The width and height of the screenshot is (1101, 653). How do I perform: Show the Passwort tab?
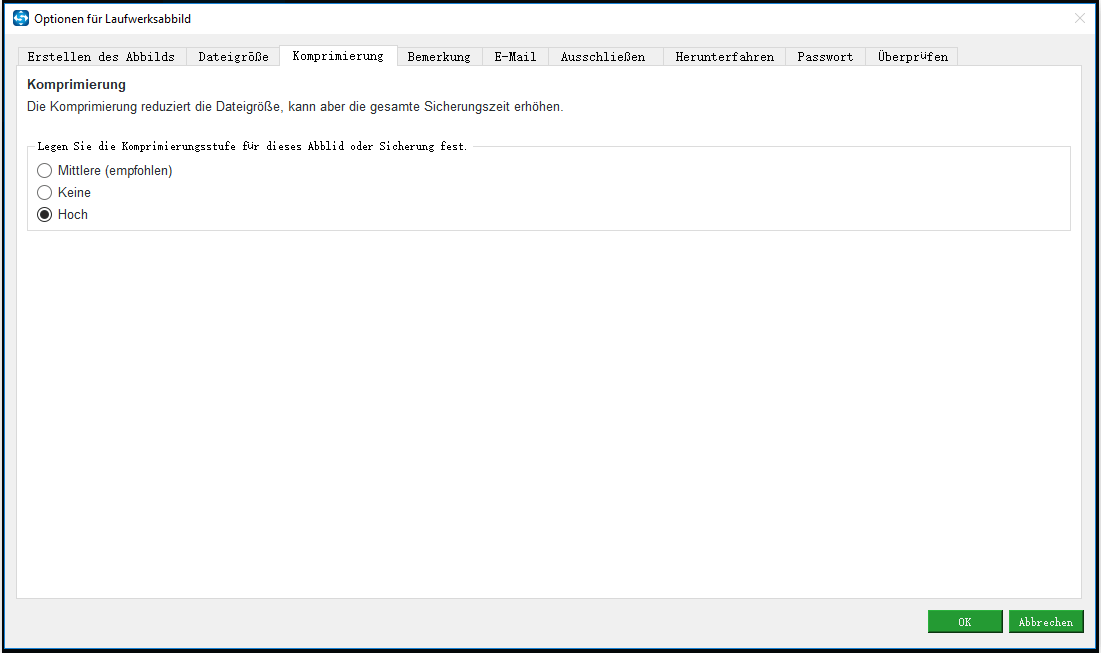[825, 57]
